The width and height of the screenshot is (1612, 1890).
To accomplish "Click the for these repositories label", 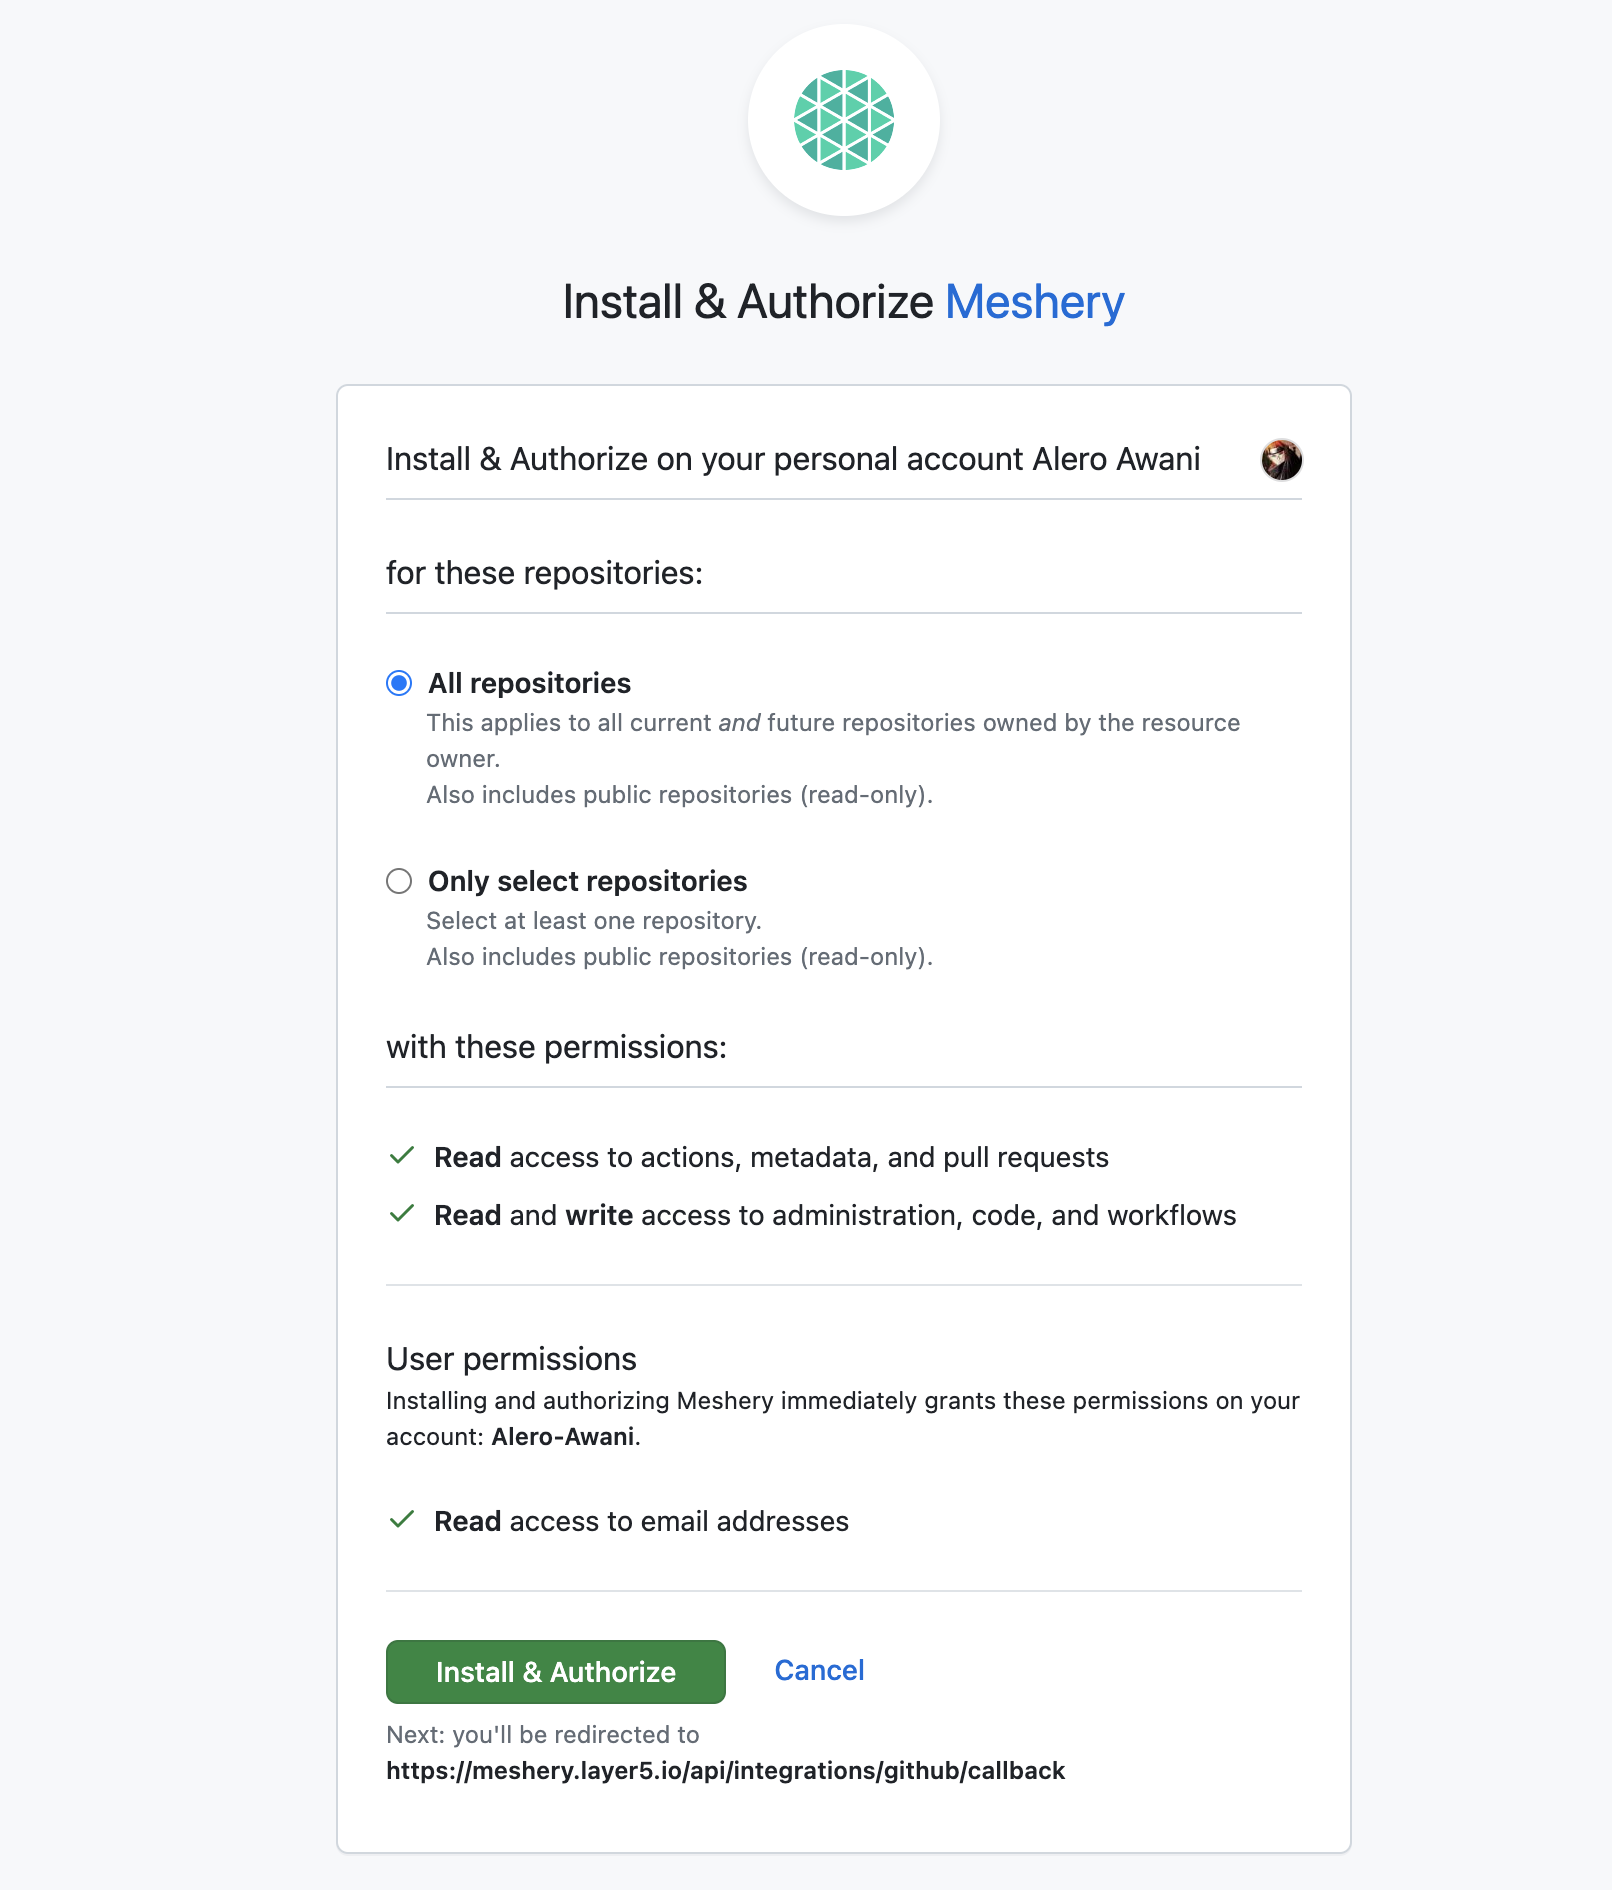I will [545, 573].
